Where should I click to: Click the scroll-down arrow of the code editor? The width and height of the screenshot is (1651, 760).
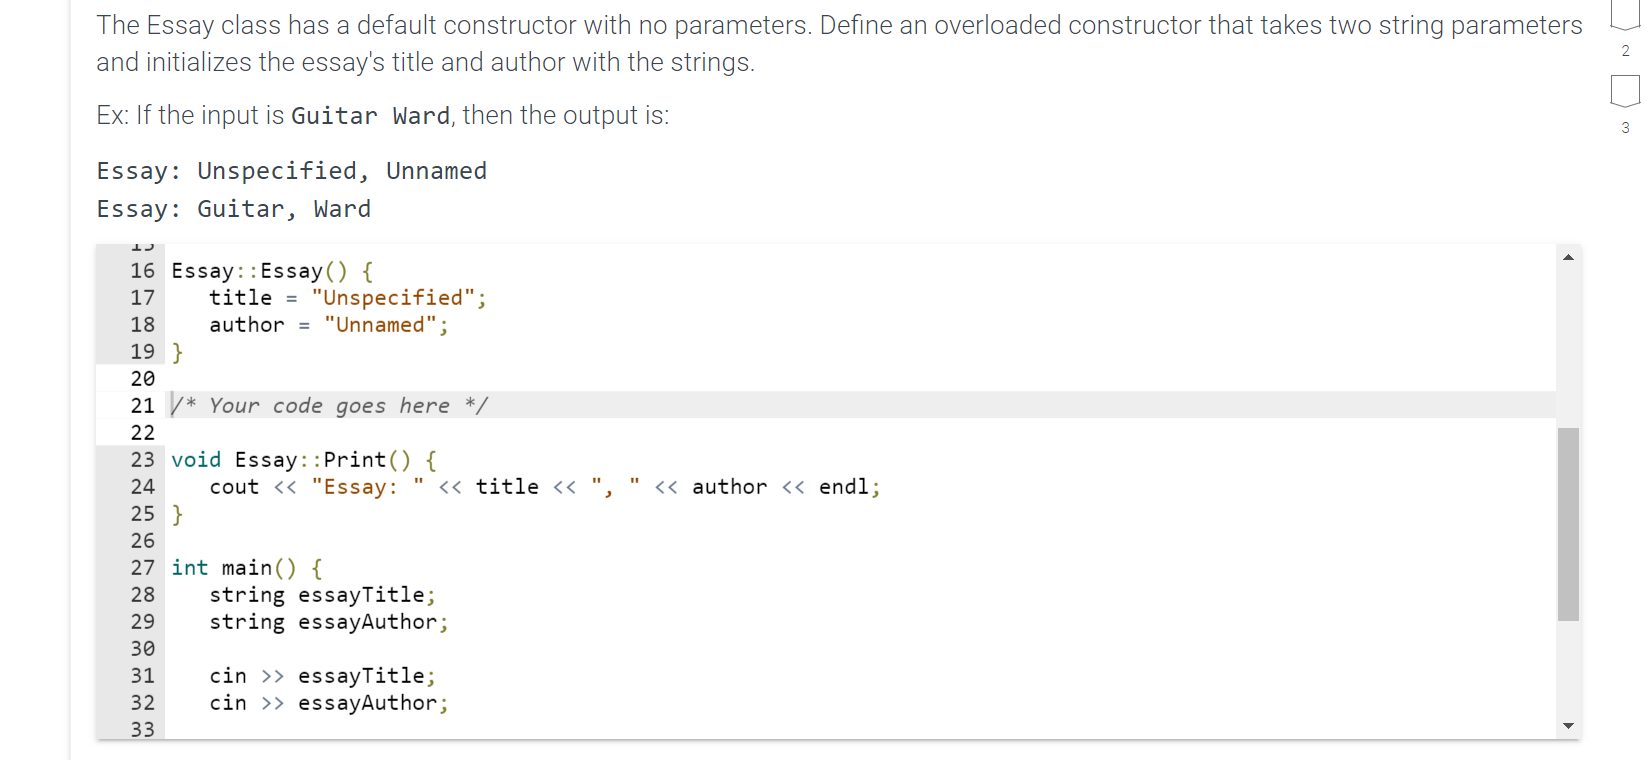click(x=1568, y=726)
